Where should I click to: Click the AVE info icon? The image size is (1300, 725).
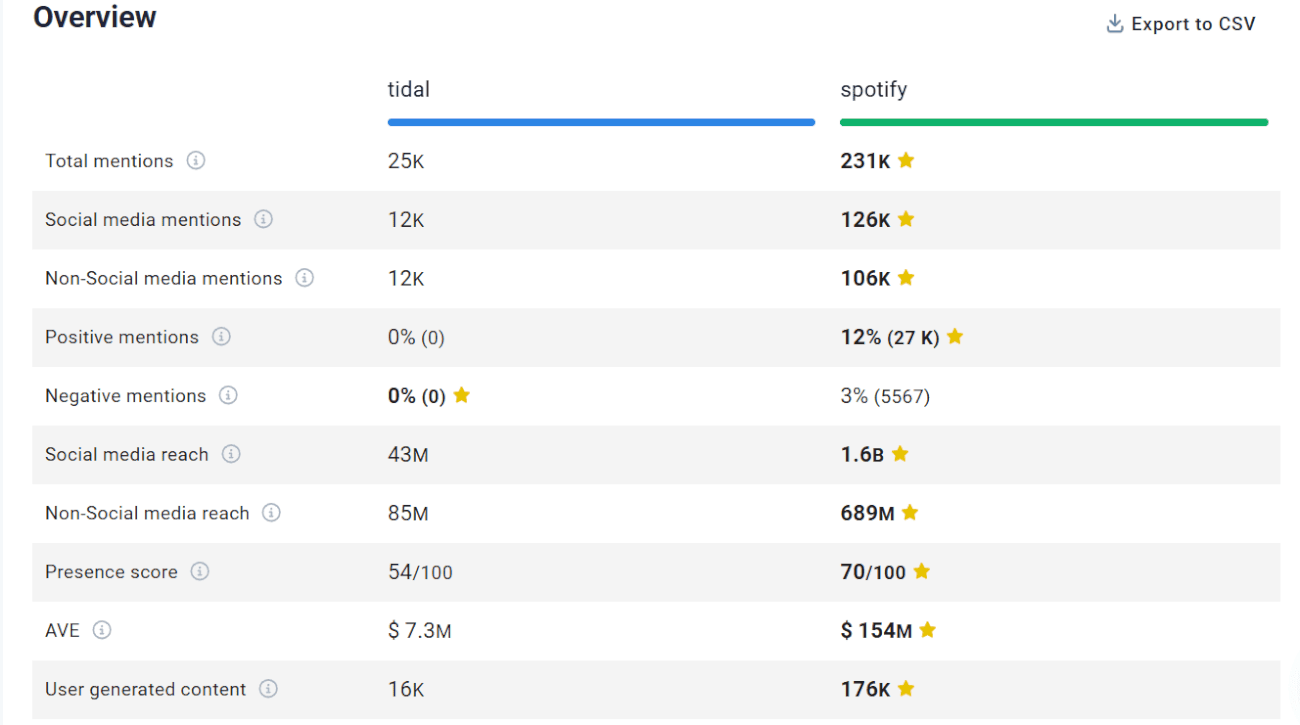pos(100,630)
